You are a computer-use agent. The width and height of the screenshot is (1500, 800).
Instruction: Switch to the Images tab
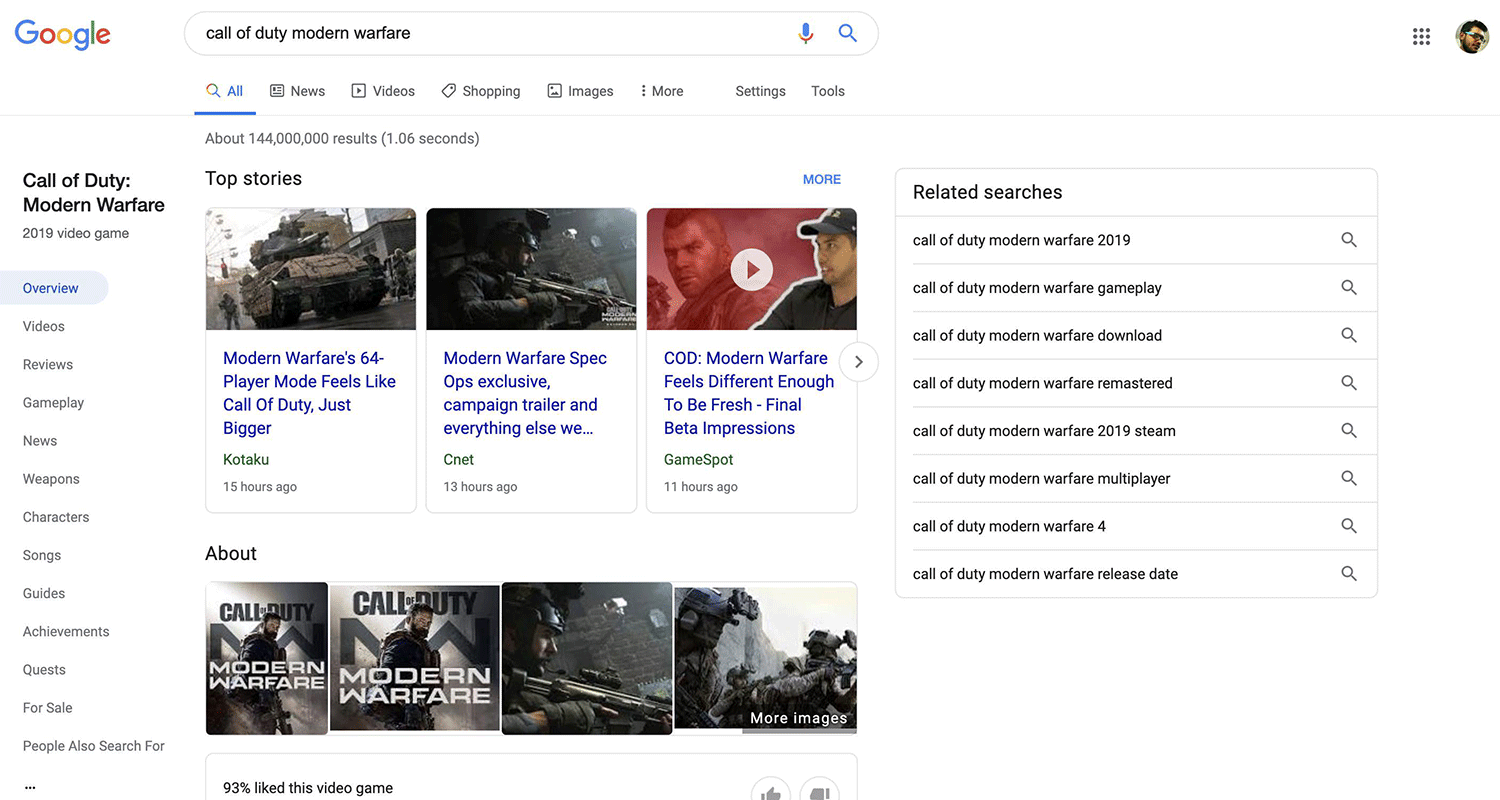(x=580, y=91)
